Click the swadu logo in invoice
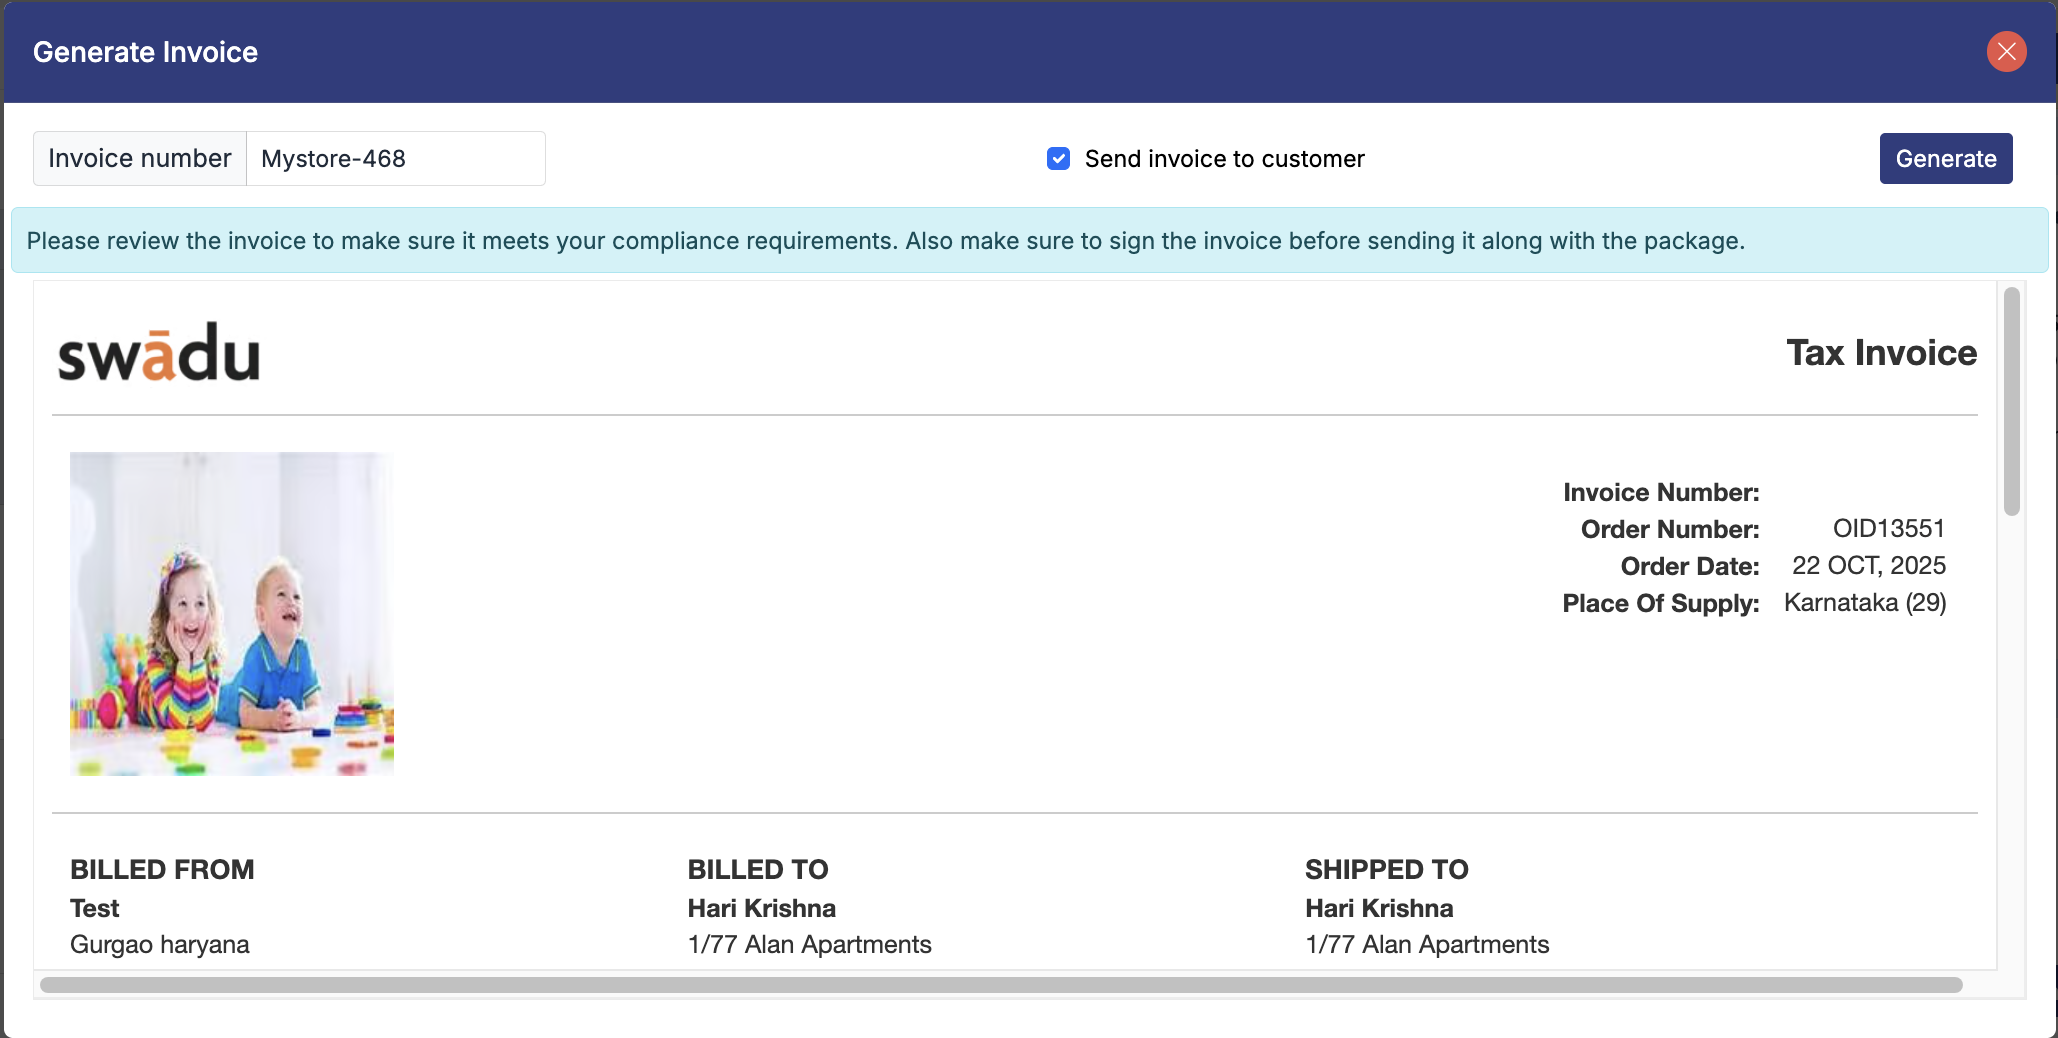The height and width of the screenshot is (1038, 2058). 159,353
